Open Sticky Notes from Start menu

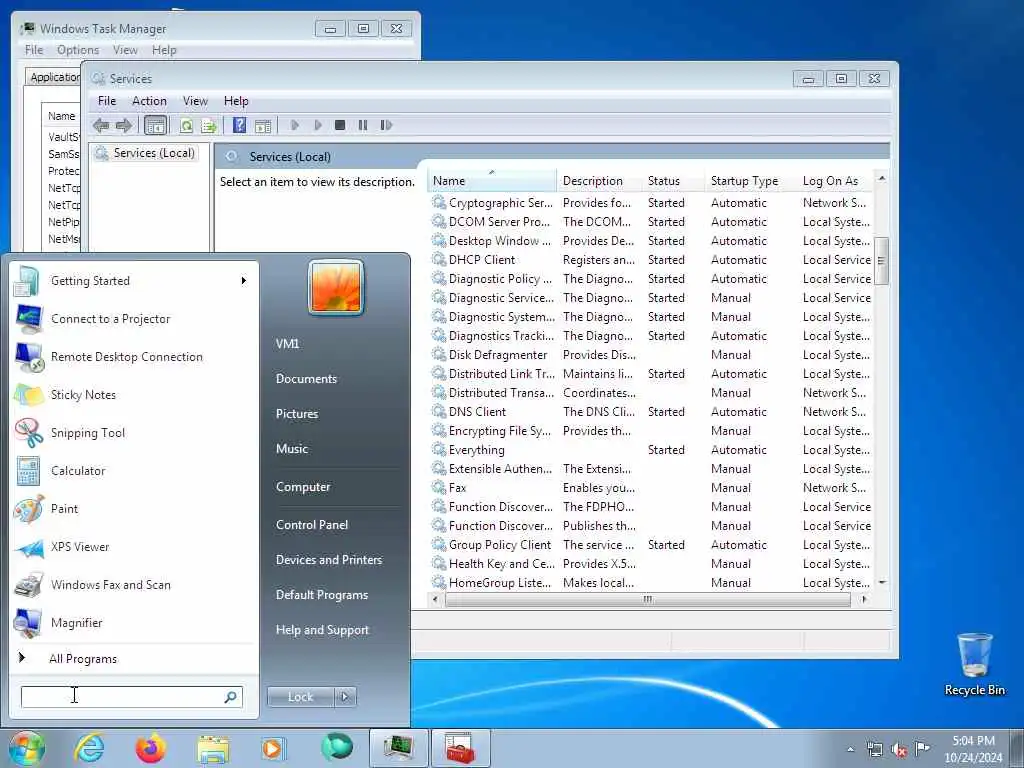coord(134,395)
